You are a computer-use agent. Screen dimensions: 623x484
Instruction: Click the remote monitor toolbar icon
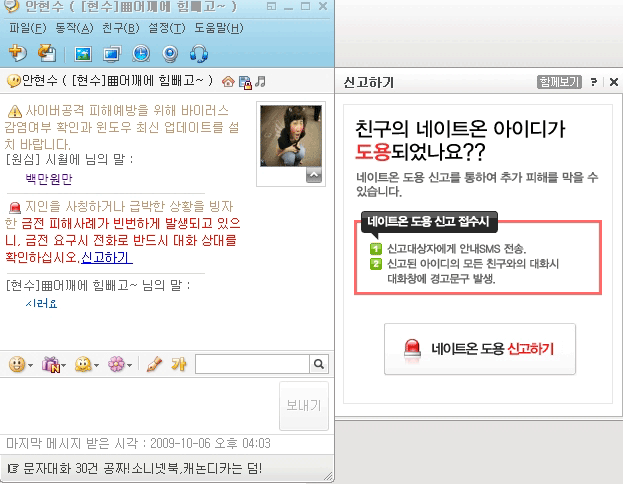tap(112, 54)
